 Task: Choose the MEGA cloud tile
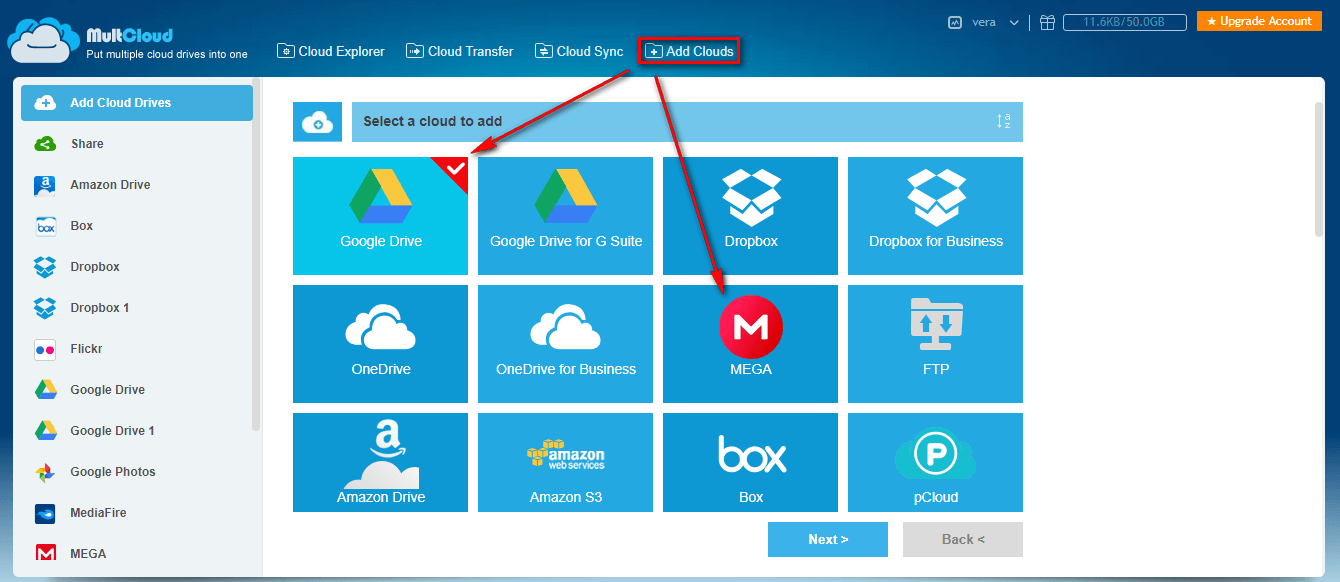750,344
